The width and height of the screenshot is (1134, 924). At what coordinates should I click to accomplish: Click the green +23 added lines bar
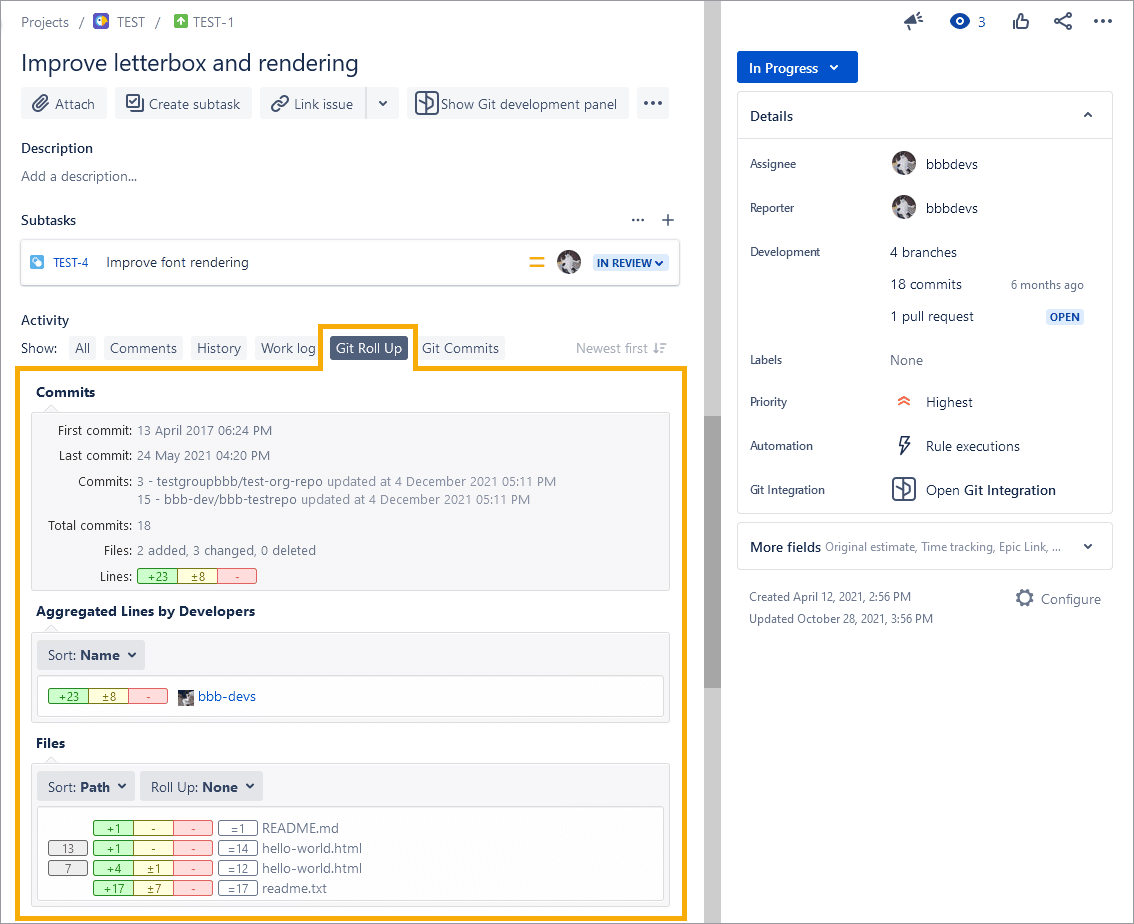(157, 576)
